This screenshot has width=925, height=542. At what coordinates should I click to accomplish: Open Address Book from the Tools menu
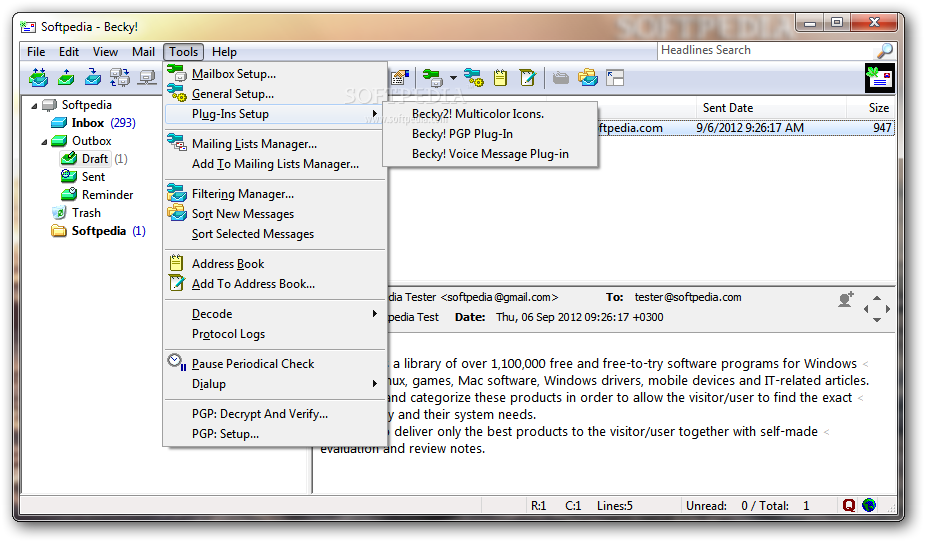pos(275,264)
